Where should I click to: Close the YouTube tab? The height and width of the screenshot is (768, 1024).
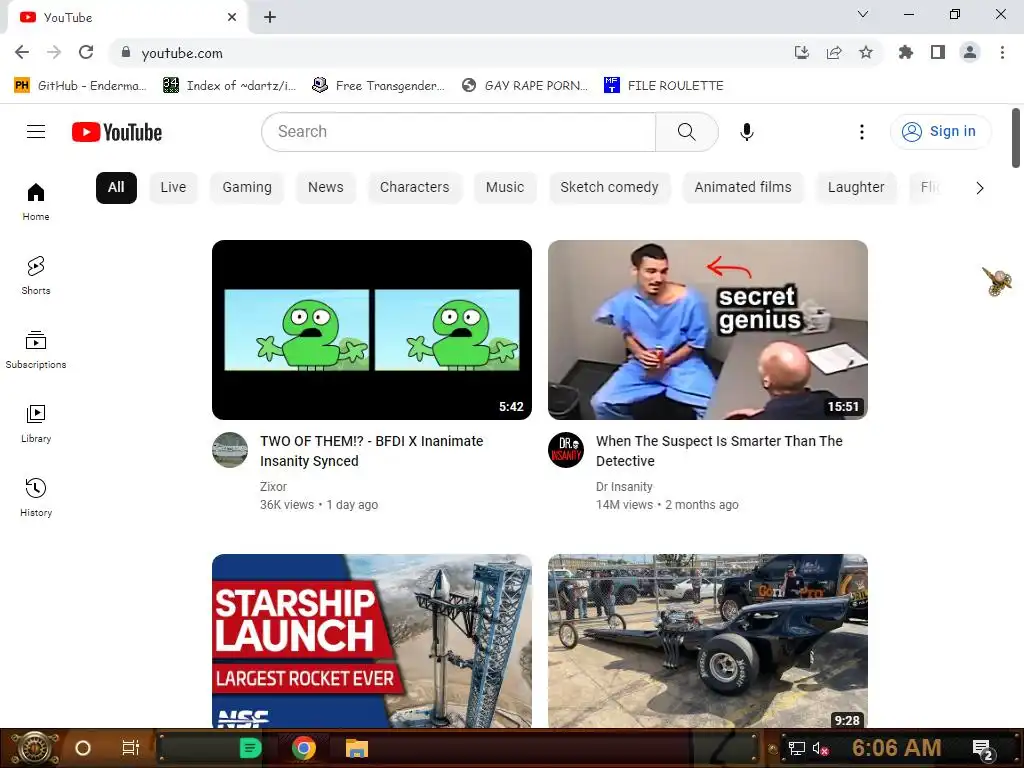(232, 17)
